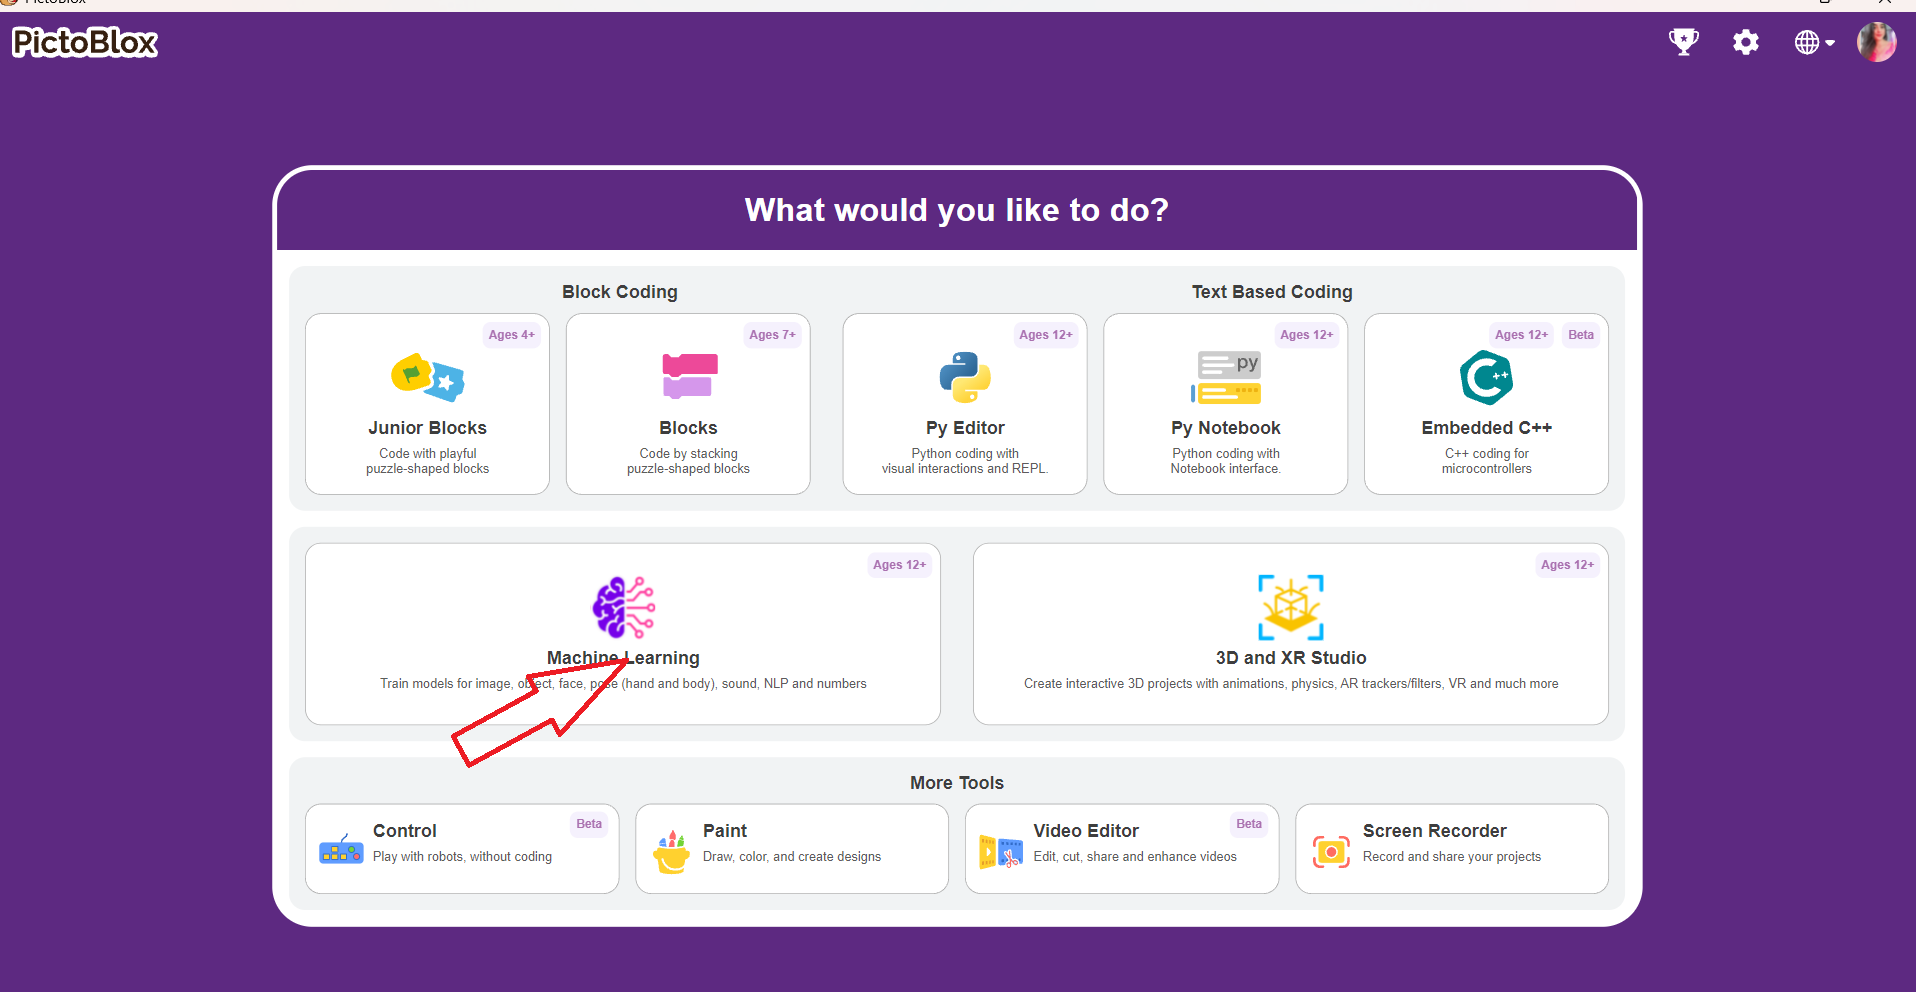The height and width of the screenshot is (992, 1916).
Task: Launch Py Notebook by its title
Action: coord(1226,428)
